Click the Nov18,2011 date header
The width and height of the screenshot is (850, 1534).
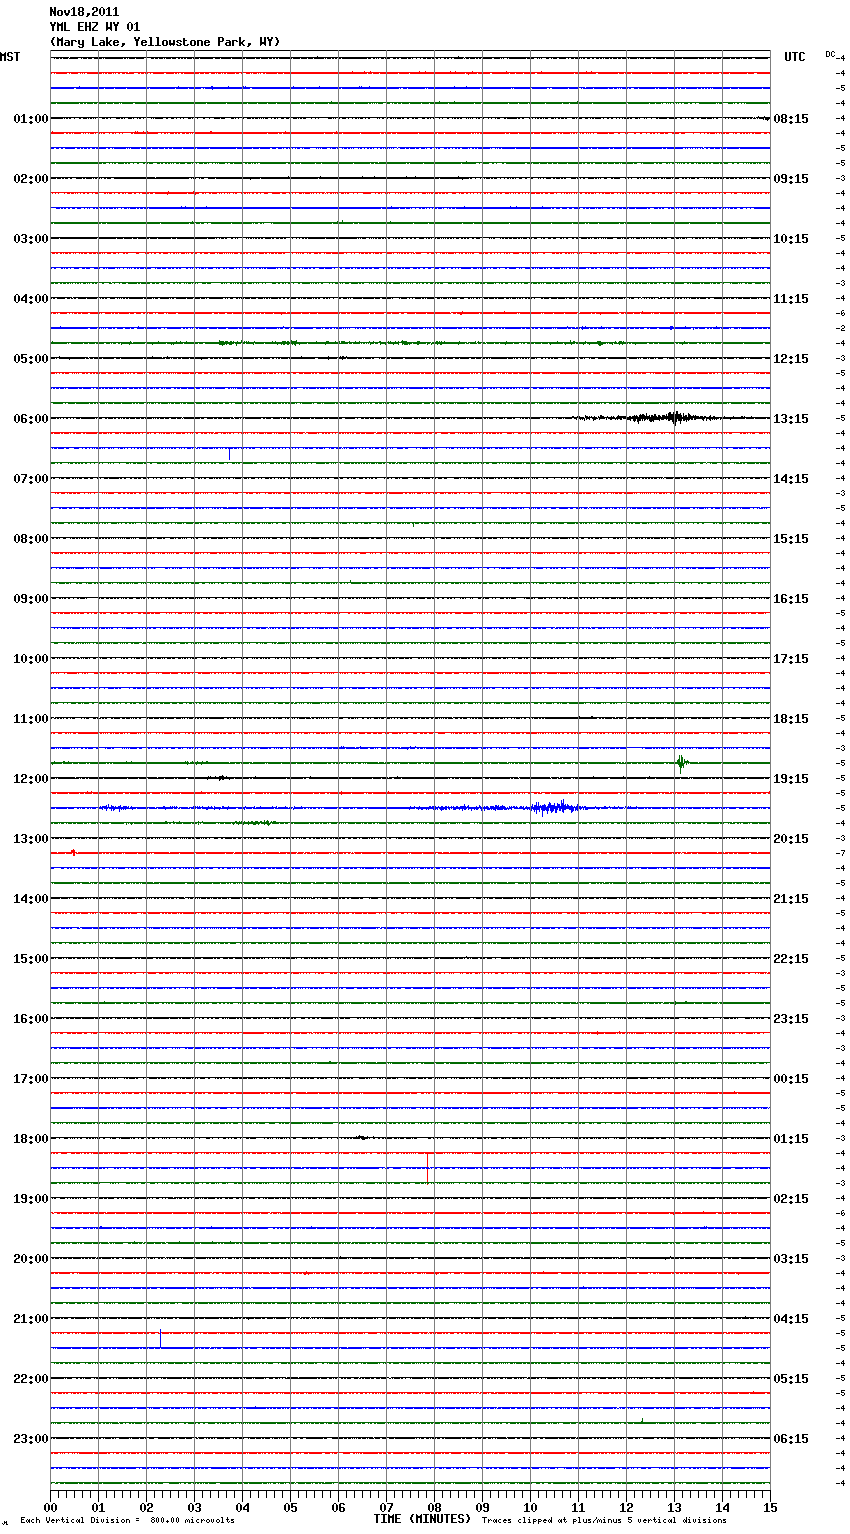tap(84, 12)
